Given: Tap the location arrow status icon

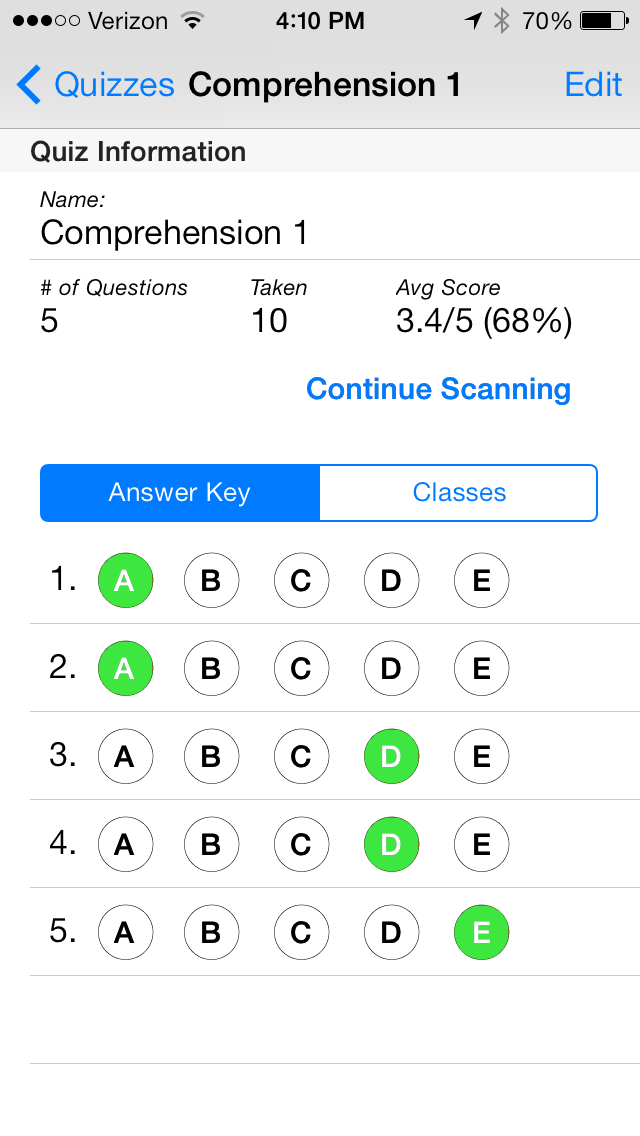Looking at the screenshot, I should [x=473, y=21].
